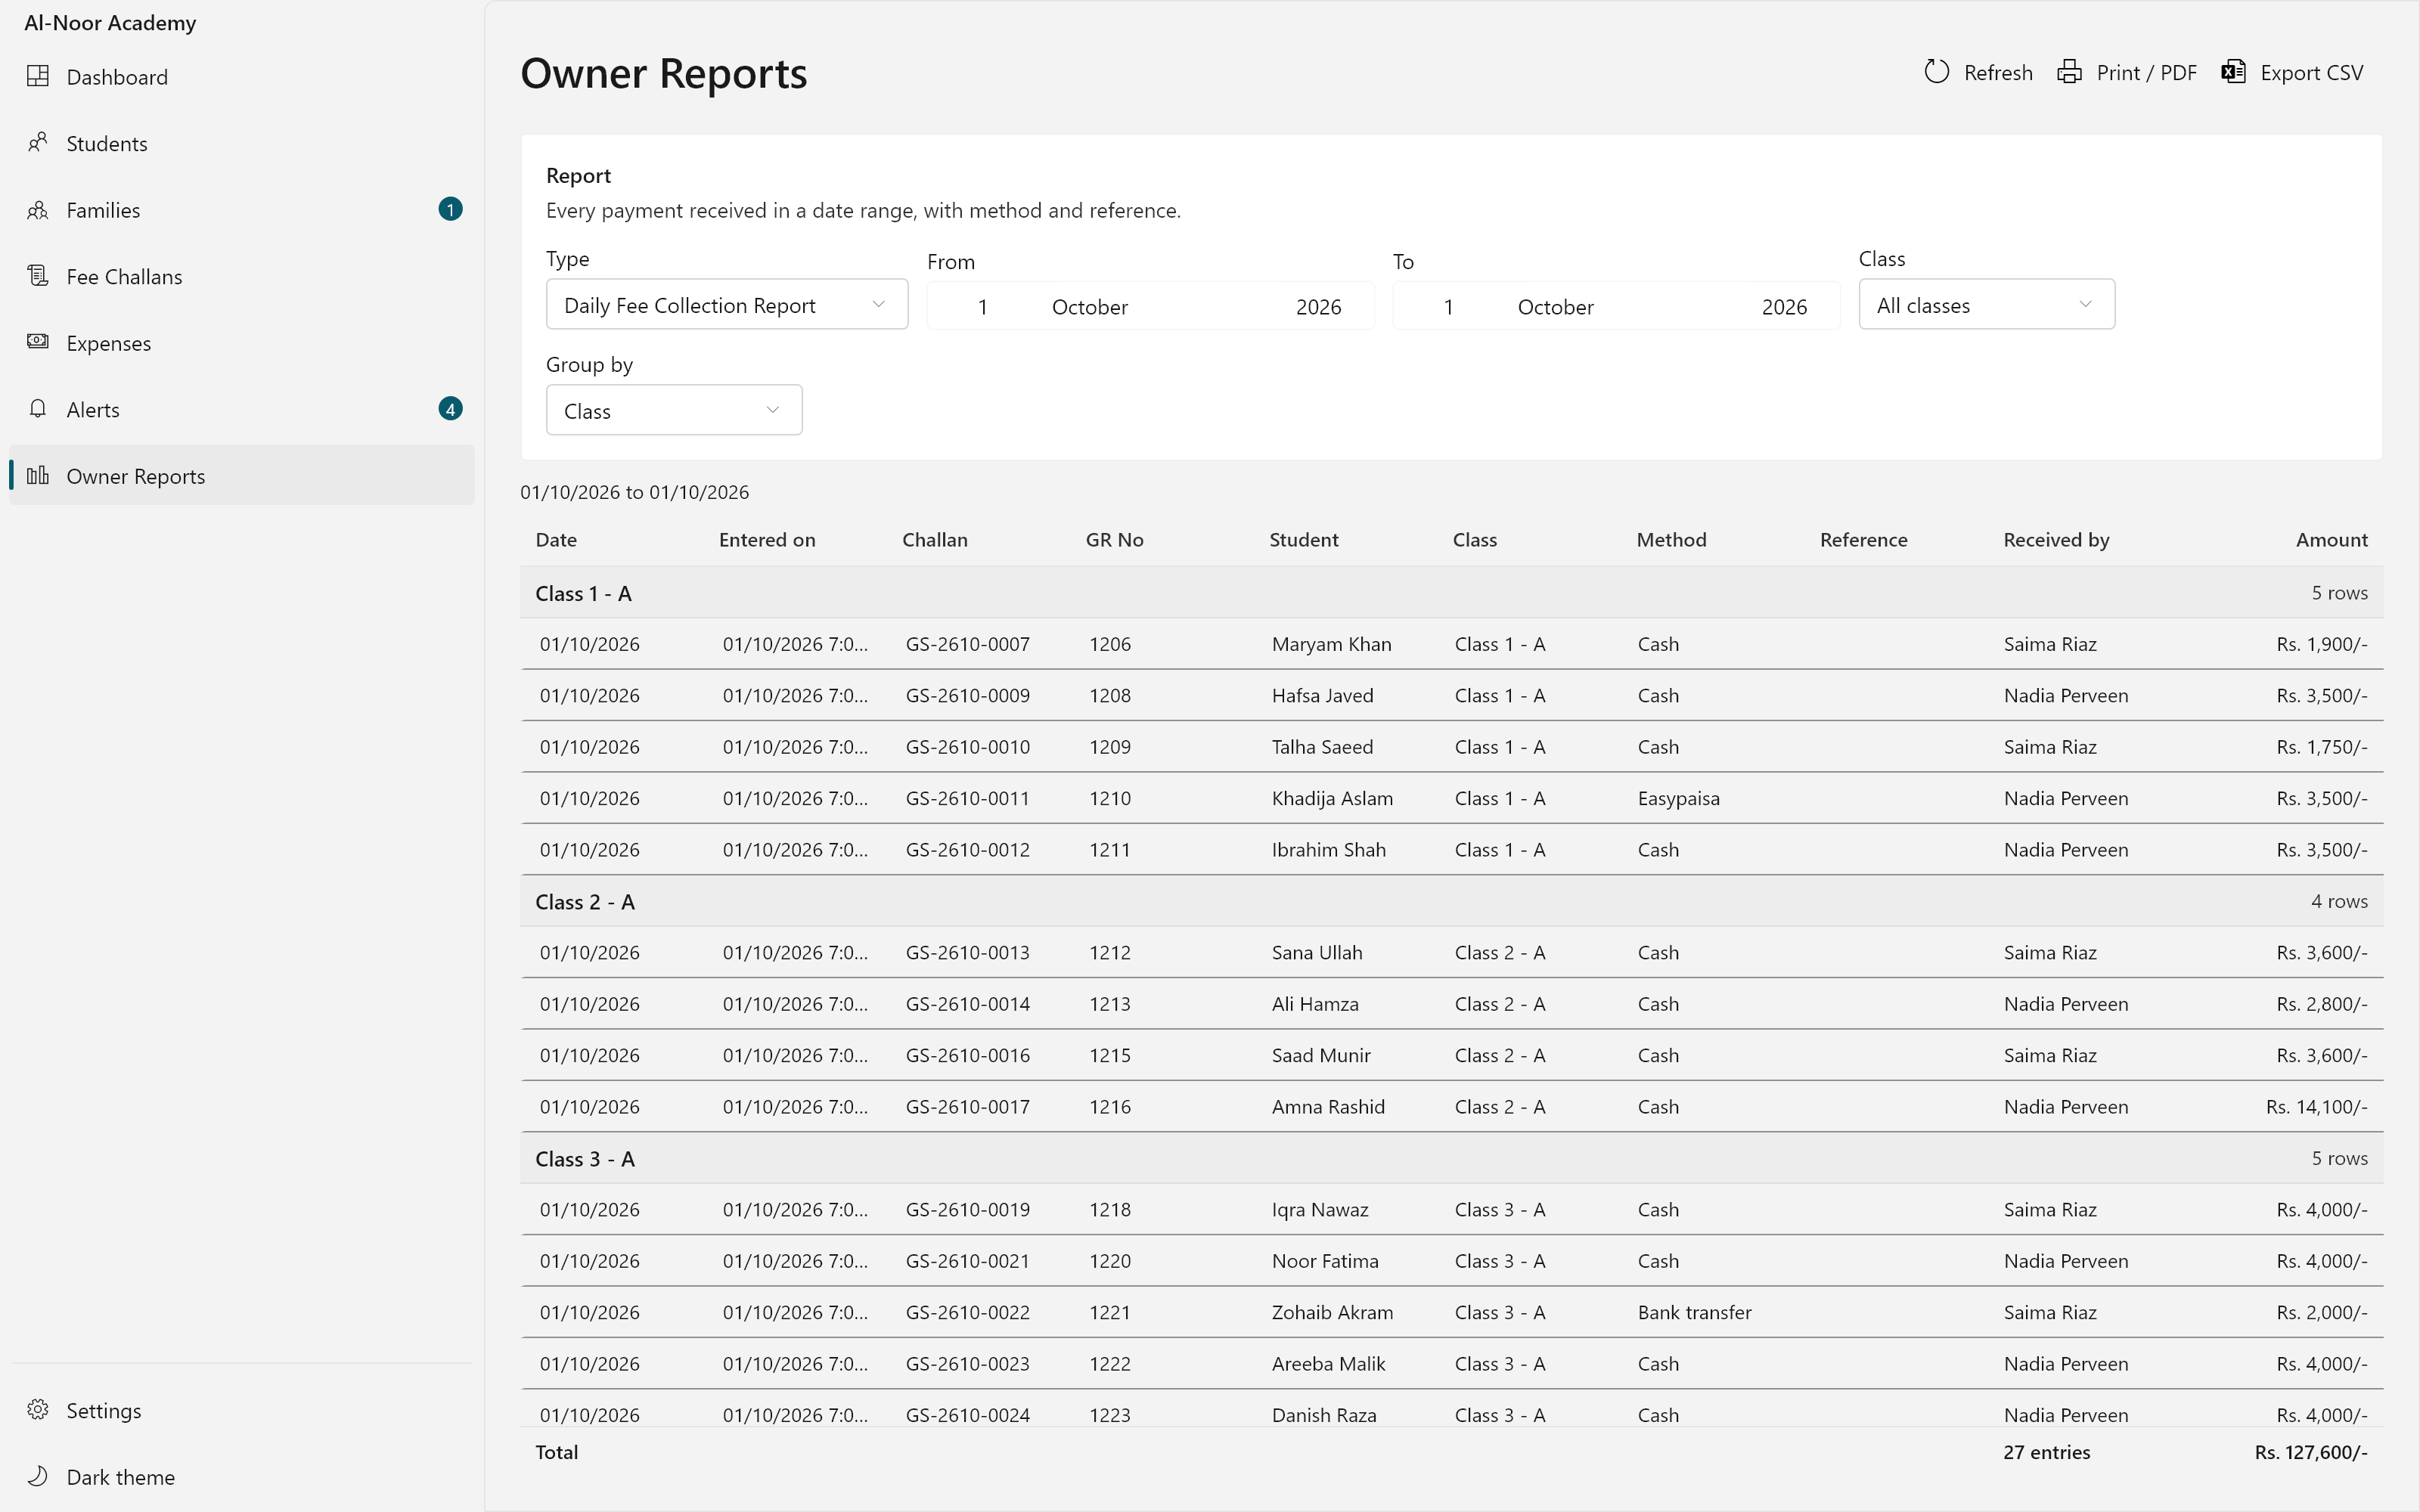Open Settings via the gear icon

tap(38, 1410)
